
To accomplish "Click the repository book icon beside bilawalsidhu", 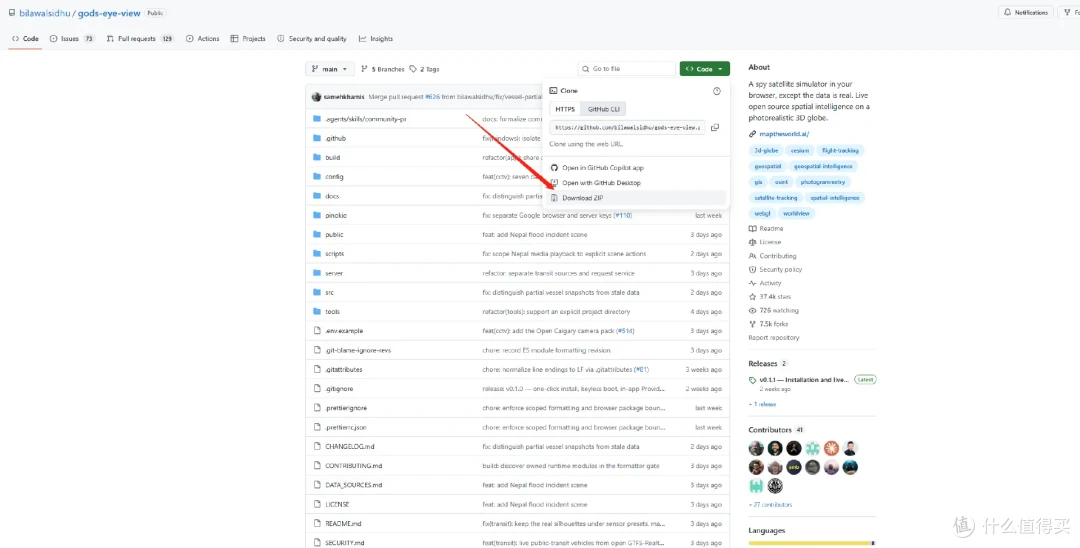I will click(12, 12).
